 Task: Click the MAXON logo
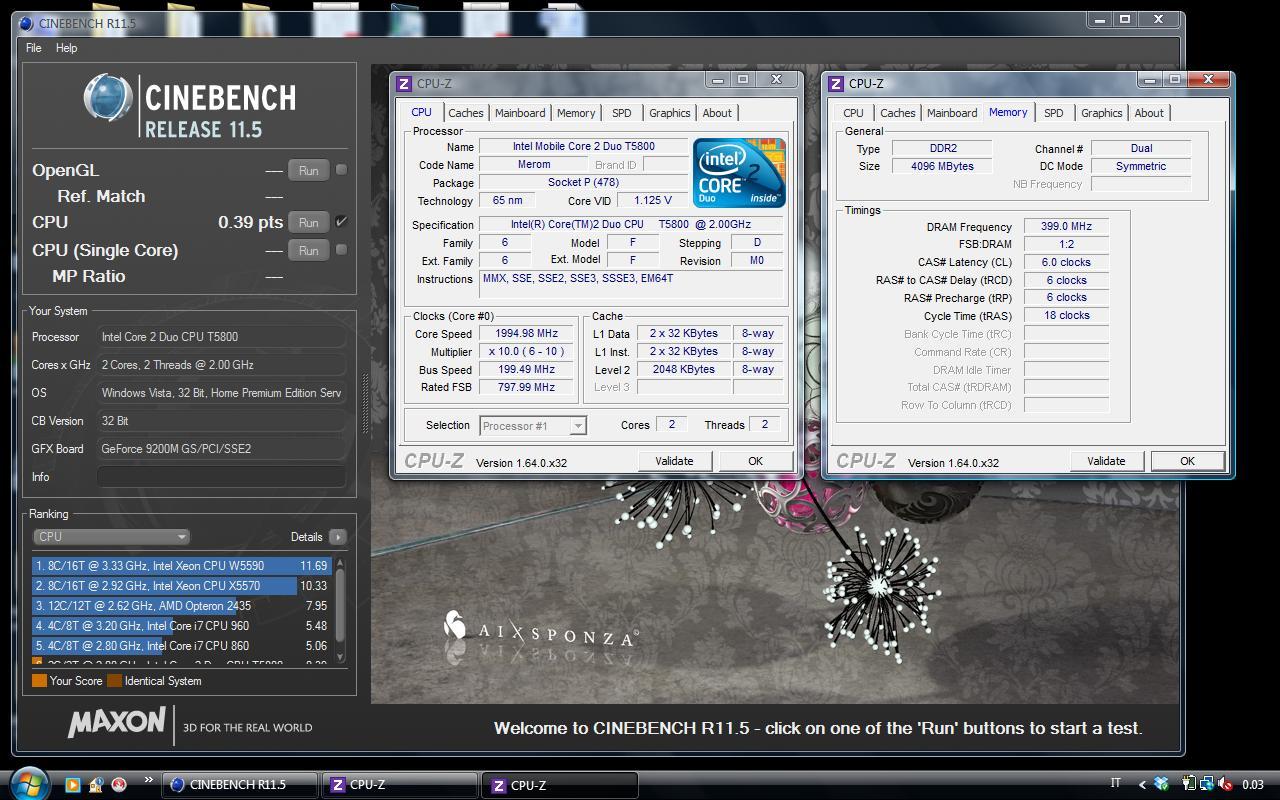(117, 722)
